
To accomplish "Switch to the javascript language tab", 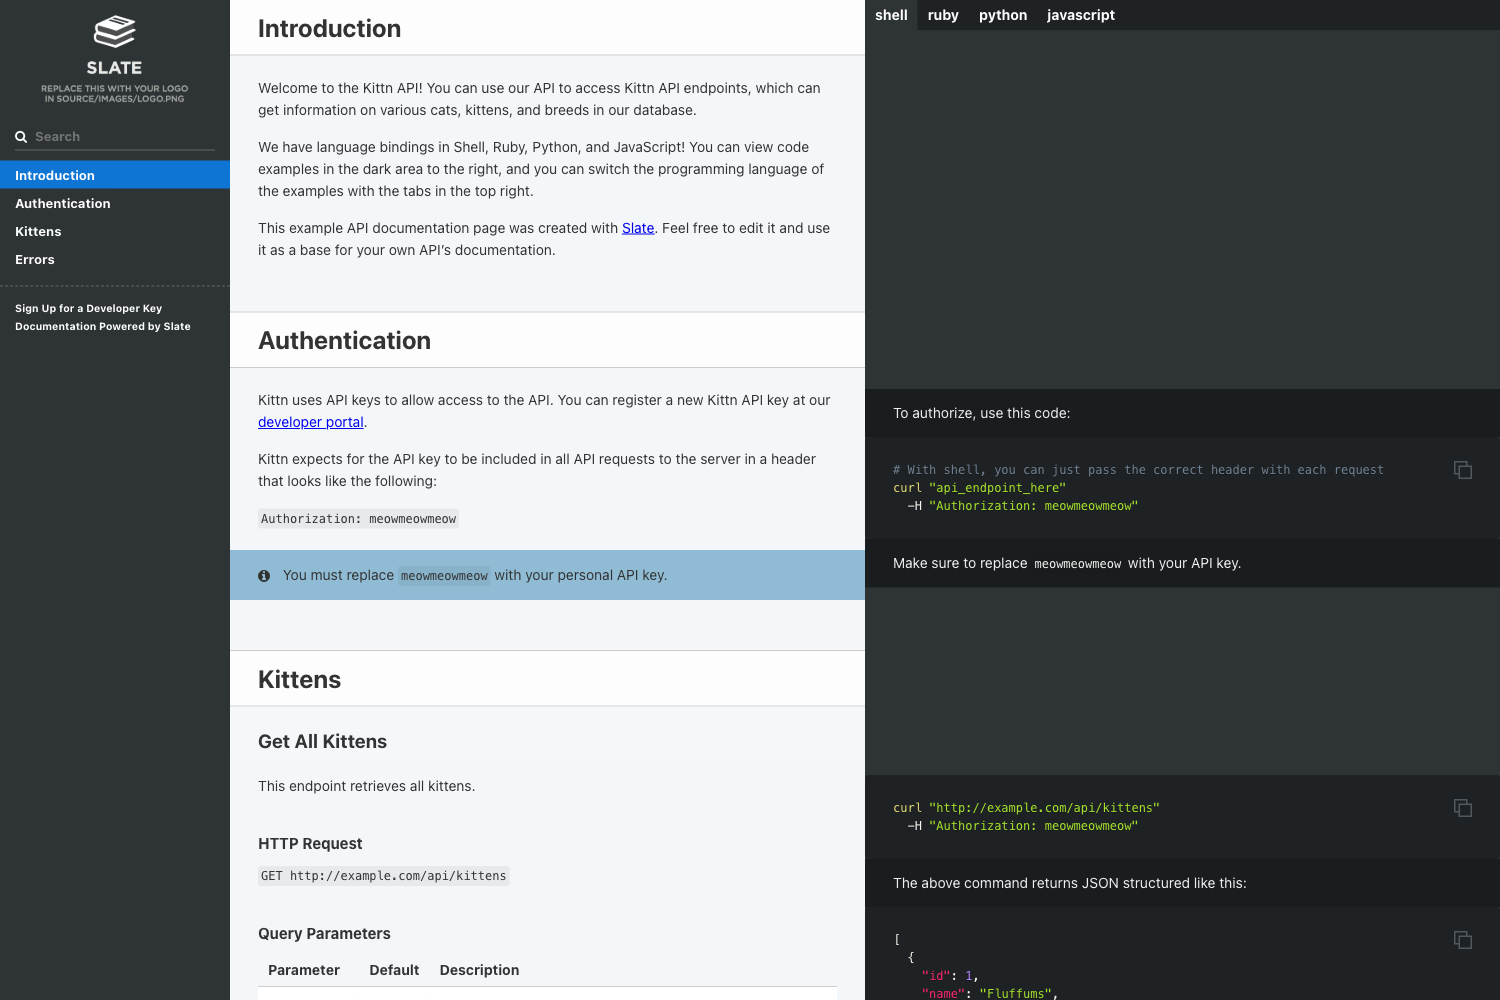I will tap(1080, 15).
